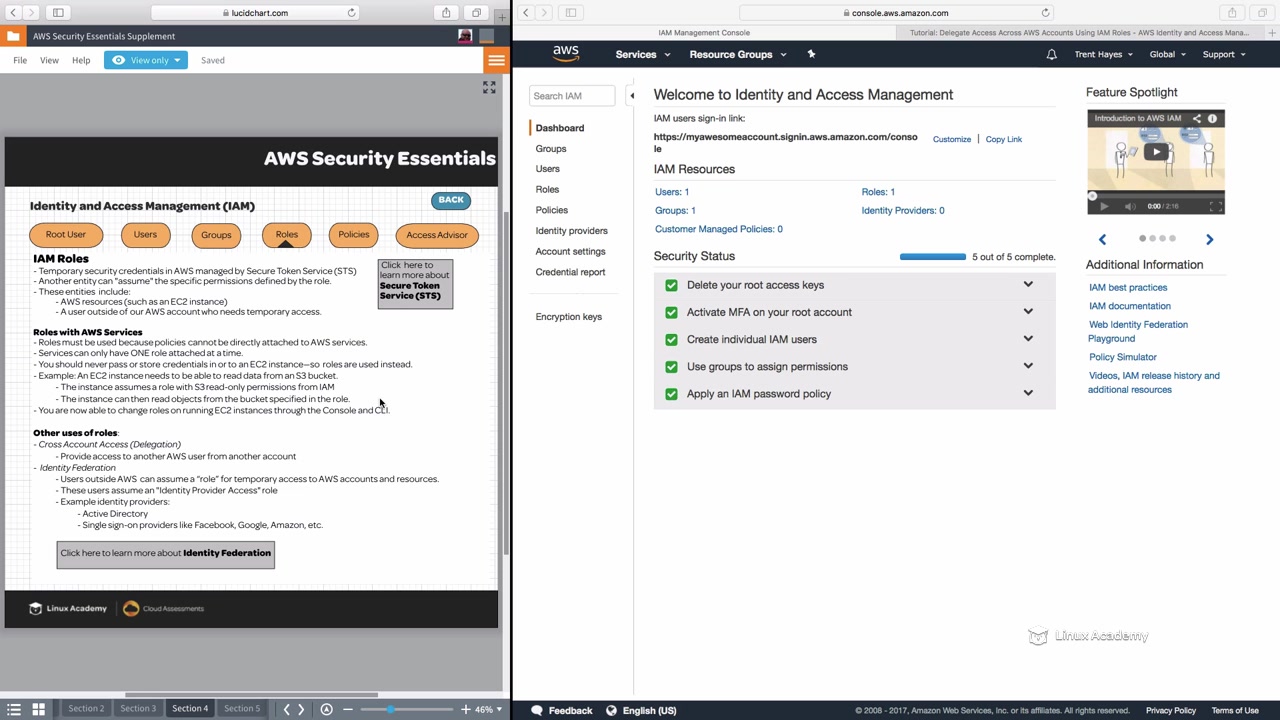
Task: Open the Policy Simulator link
Action: (x=1122, y=357)
